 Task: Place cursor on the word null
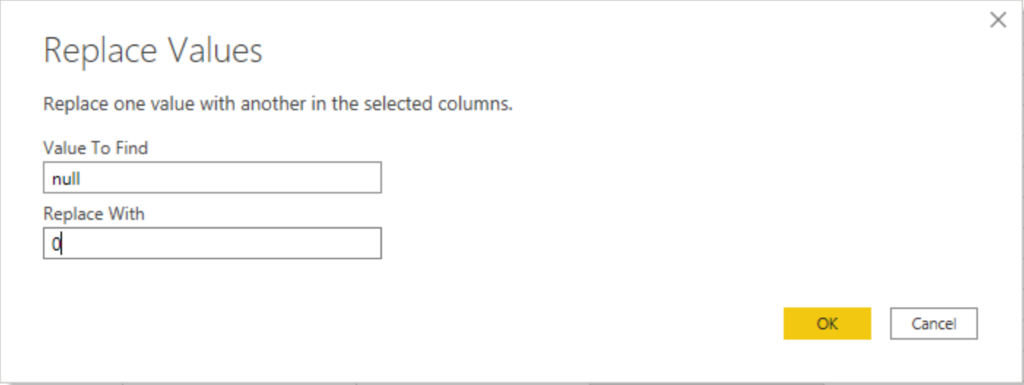(66, 178)
